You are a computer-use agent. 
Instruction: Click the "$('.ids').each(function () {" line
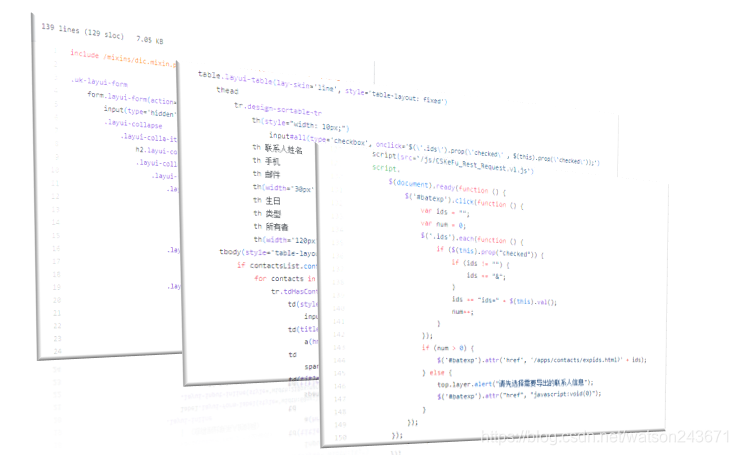(472, 238)
